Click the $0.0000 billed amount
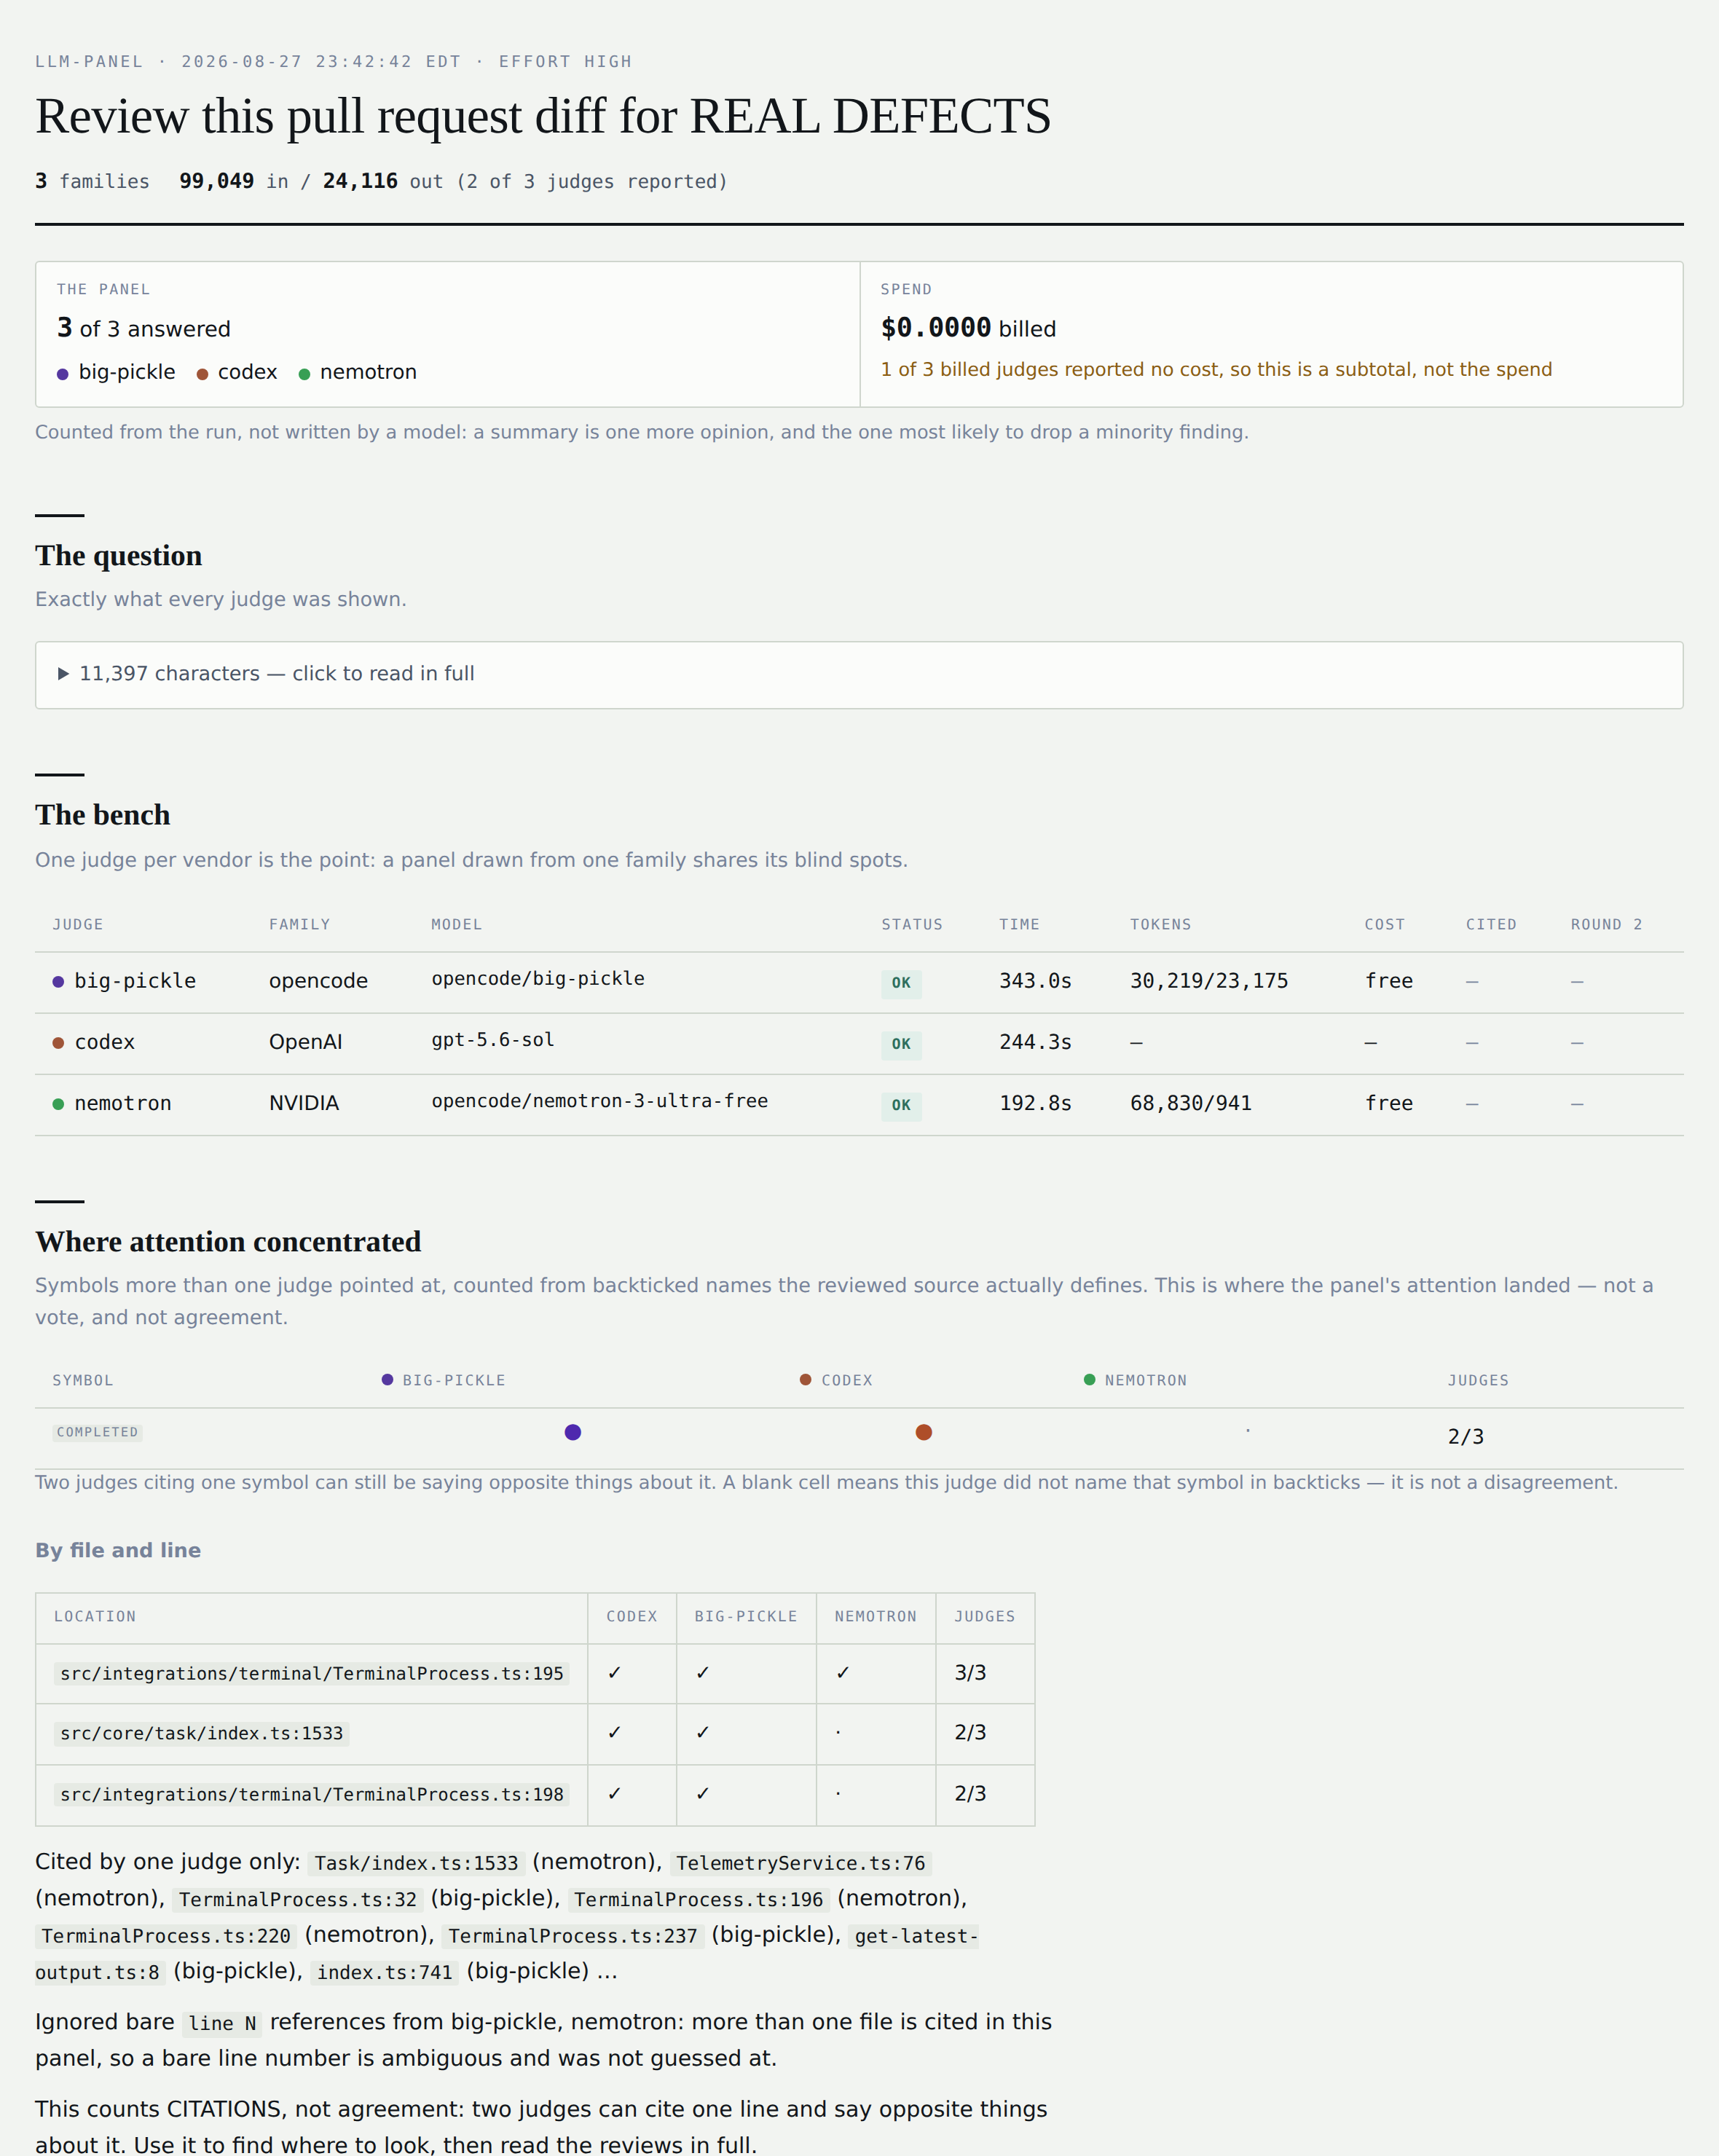This screenshot has height=2156, width=1719. [936, 328]
